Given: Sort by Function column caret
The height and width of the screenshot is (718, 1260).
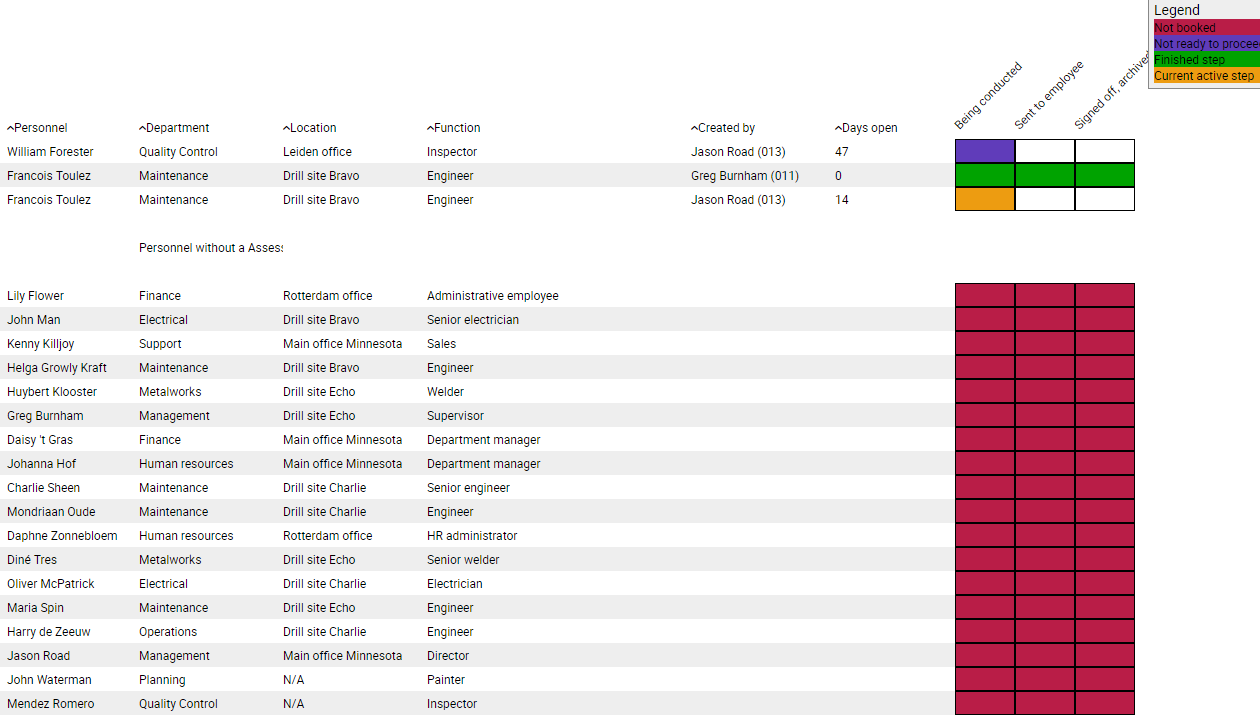Looking at the screenshot, I should pos(431,128).
